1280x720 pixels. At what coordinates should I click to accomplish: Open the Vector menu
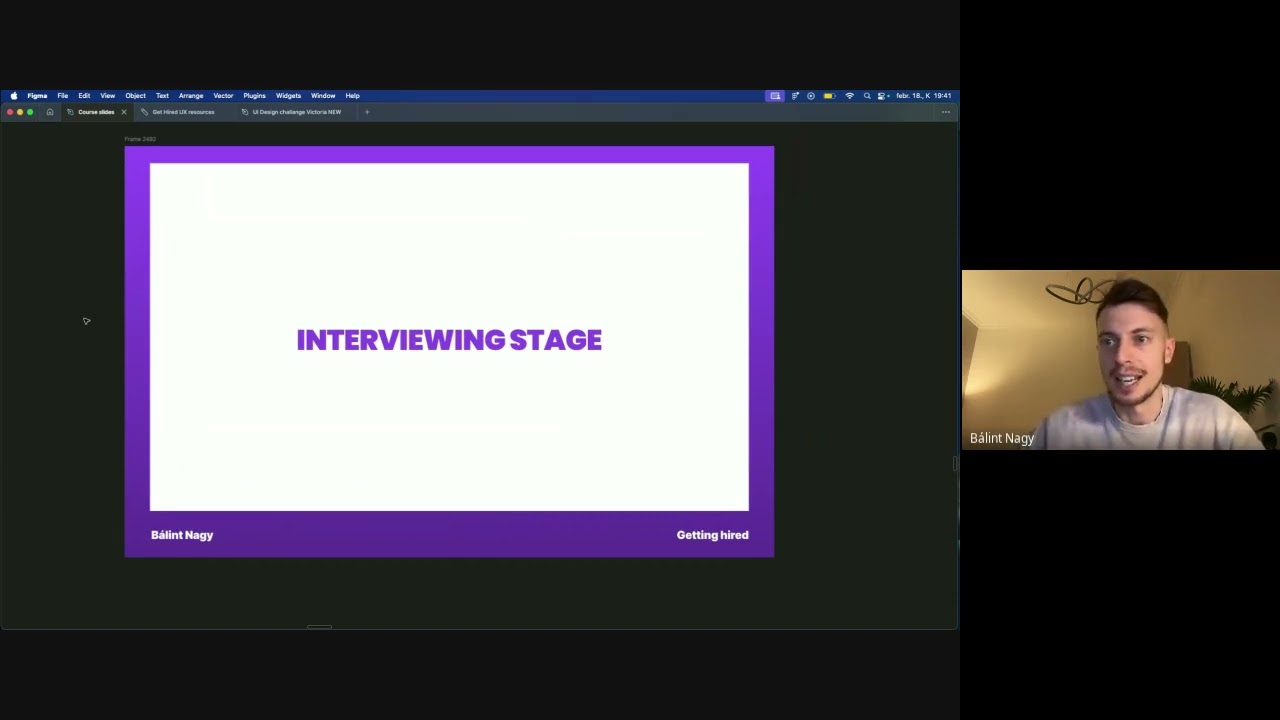coord(223,96)
